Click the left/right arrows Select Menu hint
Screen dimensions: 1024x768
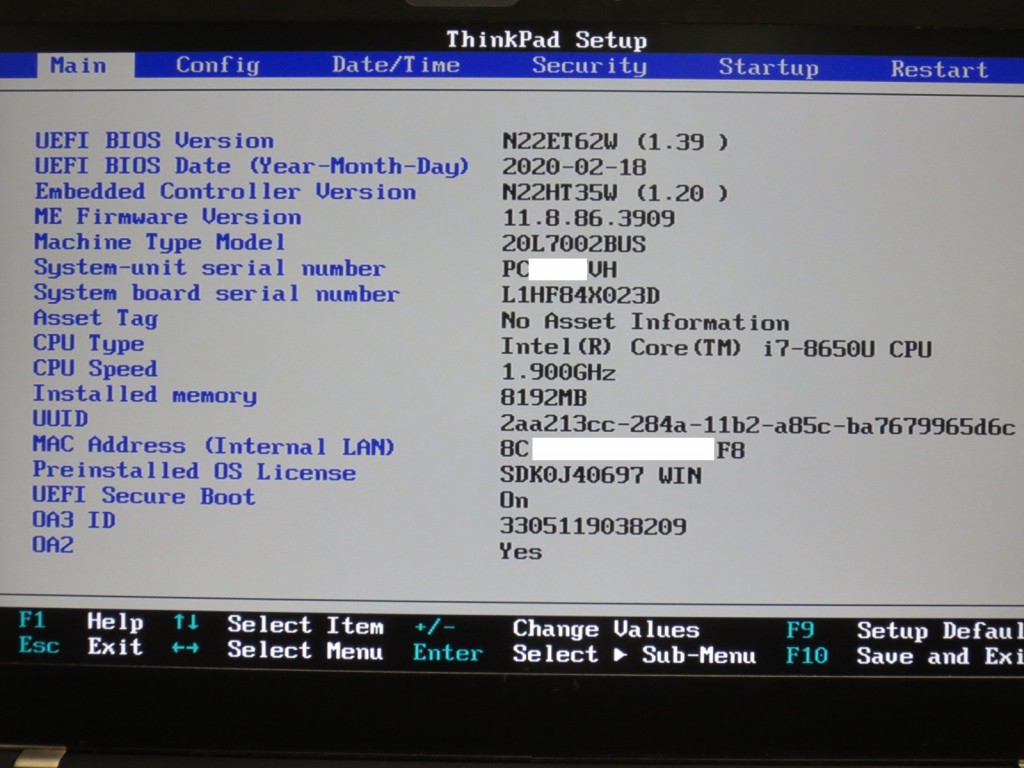(x=278, y=650)
